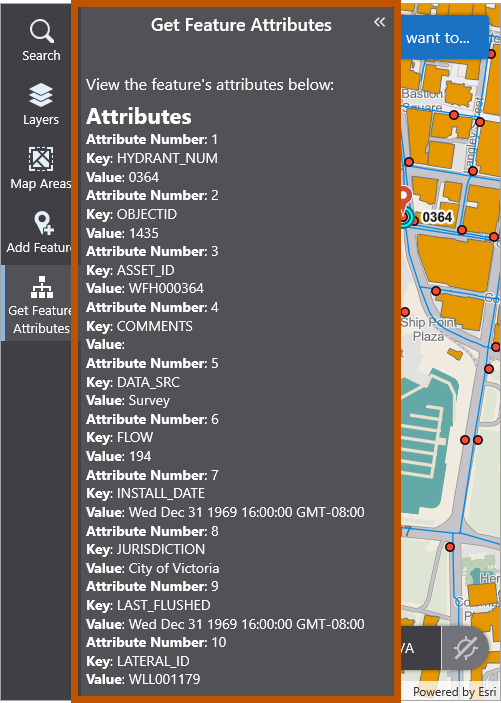The image size is (501, 703).
Task: Select the Get Feature Attributes tool
Action: (39, 303)
